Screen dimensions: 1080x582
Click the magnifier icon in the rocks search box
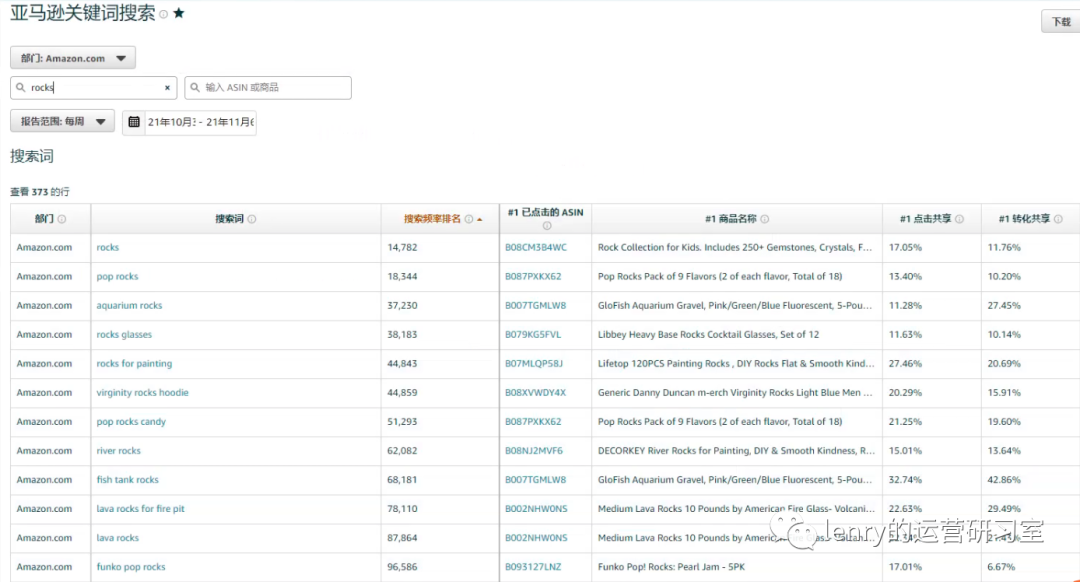click(x=21, y=87)
